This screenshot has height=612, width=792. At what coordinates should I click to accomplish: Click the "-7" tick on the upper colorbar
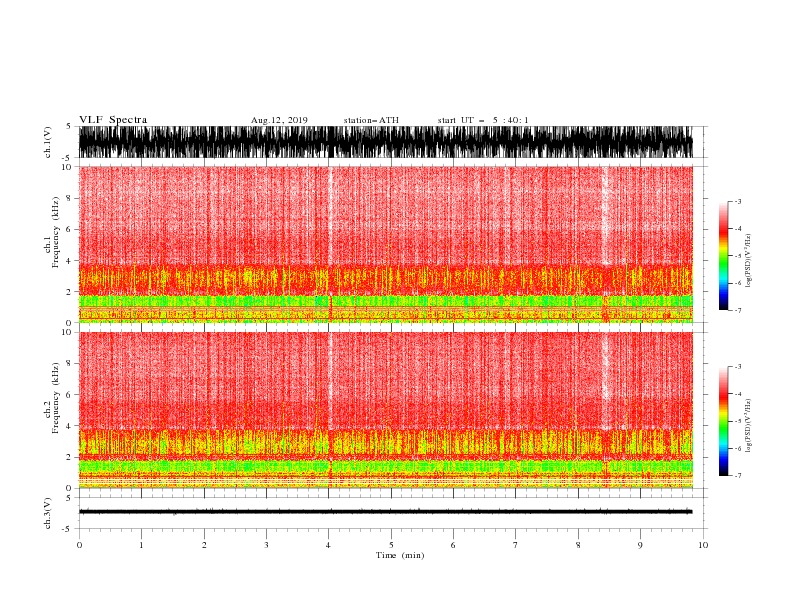click(x=737, y=310)
